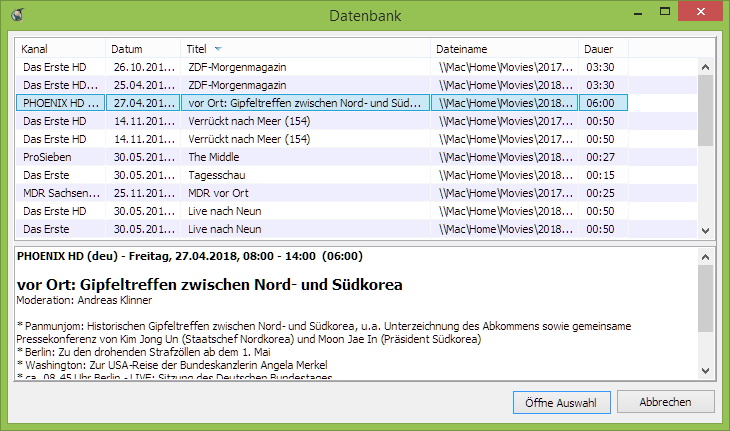The width and height of the screenshot is (730, 431).
Task: Click the Titel column sort arrow
Action: pyautogui.click(x=218, y=49)
